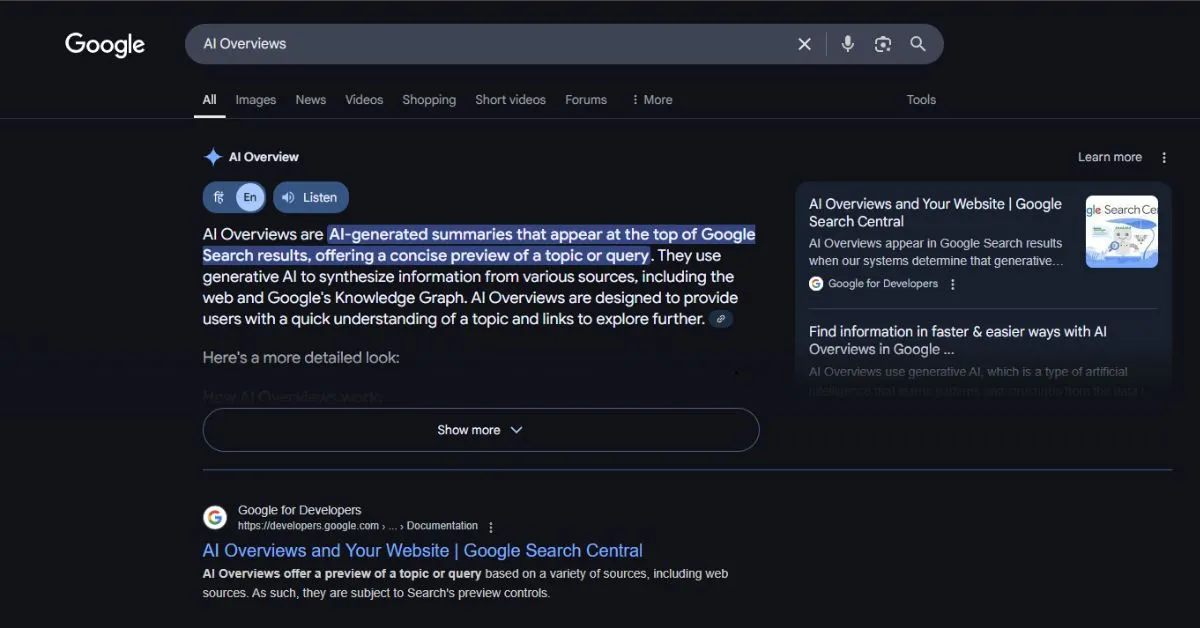The width and height of the screenshot is (1200, 628).
Task: Open three-dot menu beside Google for Developers card
Action: tap(952, 284)
